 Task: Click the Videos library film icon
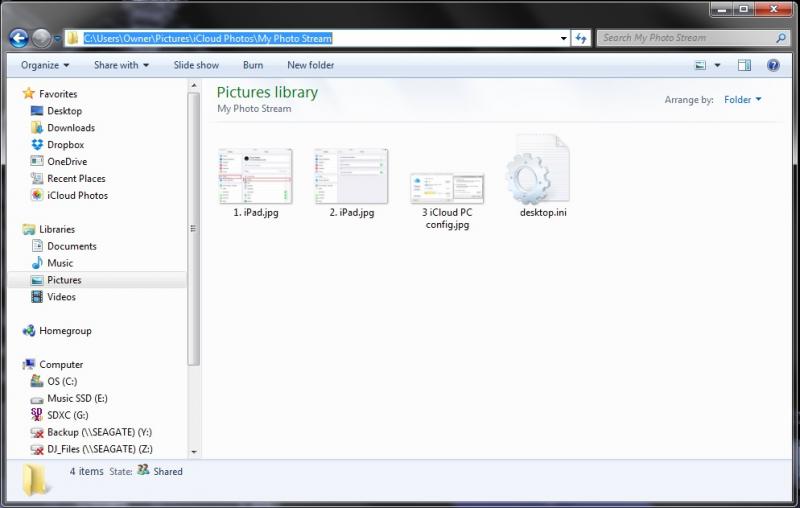37,296
